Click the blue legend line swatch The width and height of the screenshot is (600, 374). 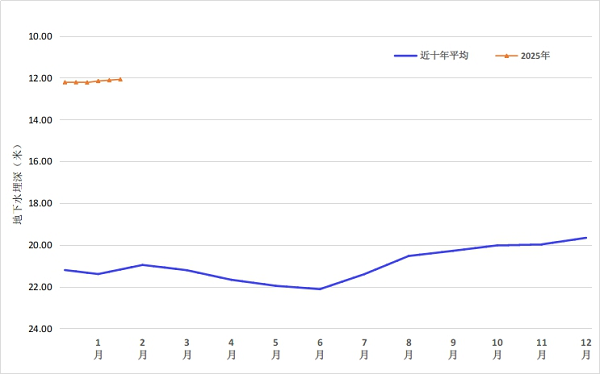[405, 56]
